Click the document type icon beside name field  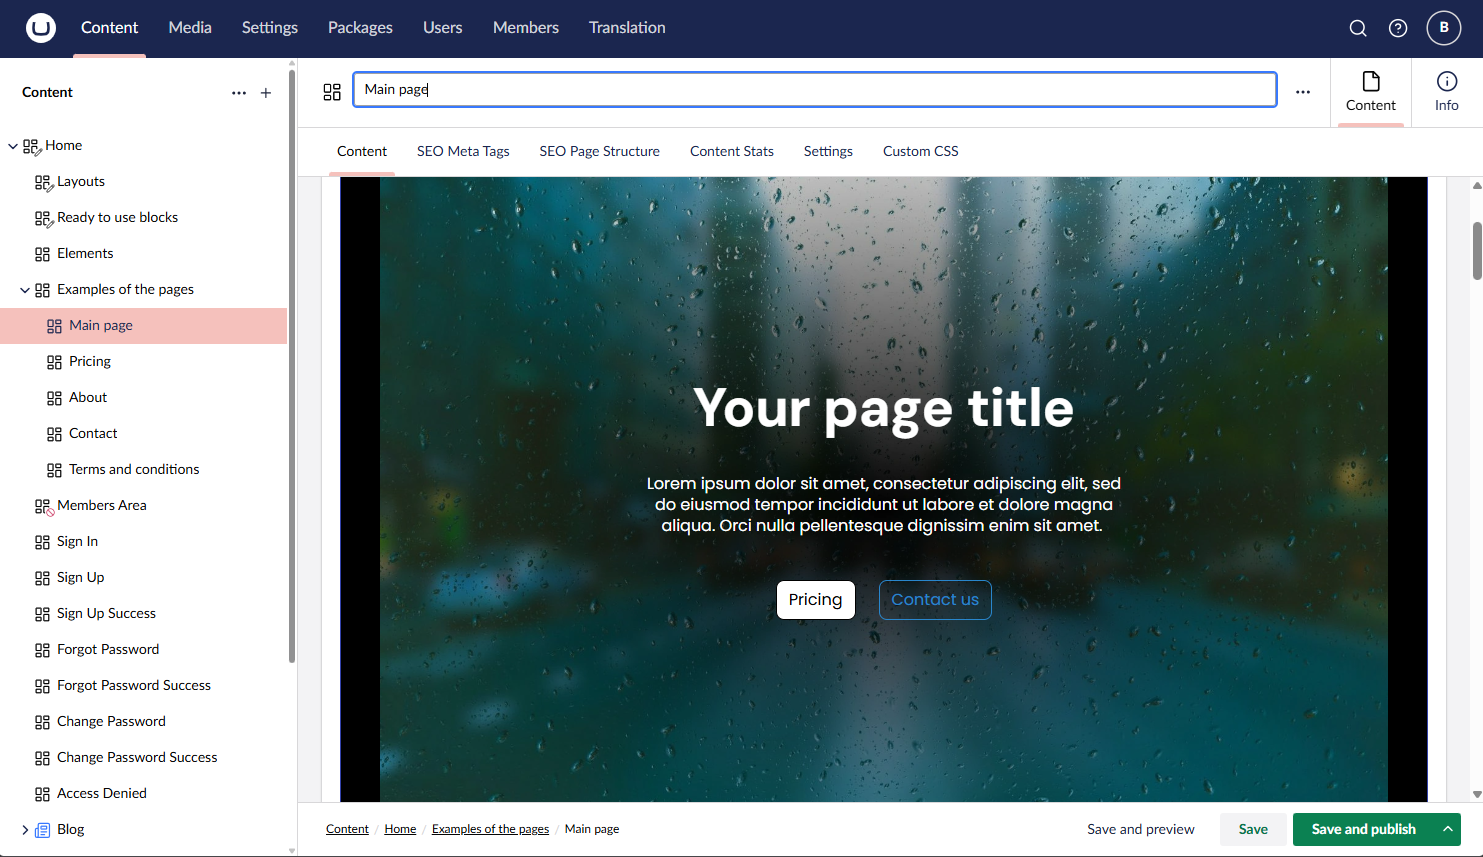(x=332, y=92)
